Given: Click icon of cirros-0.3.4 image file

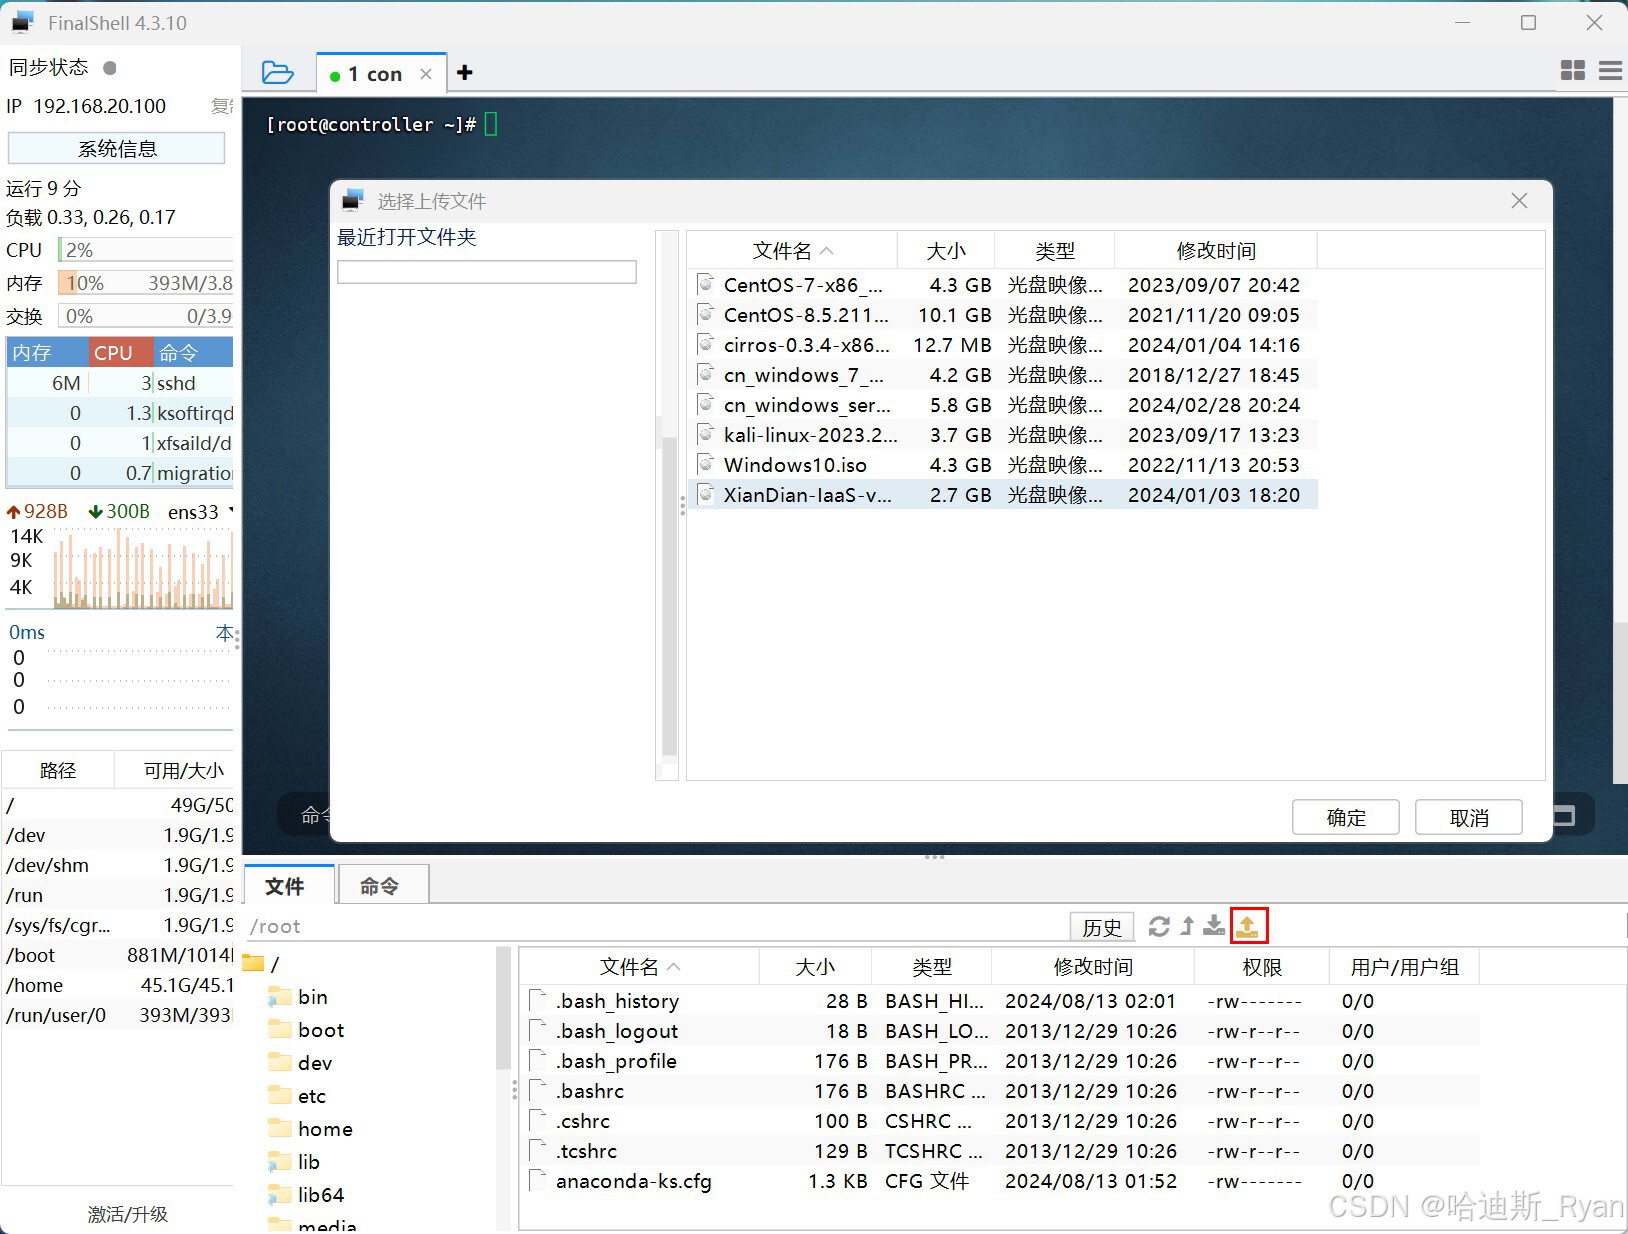Looking at the screenshot, I should (x=705, y=344).
